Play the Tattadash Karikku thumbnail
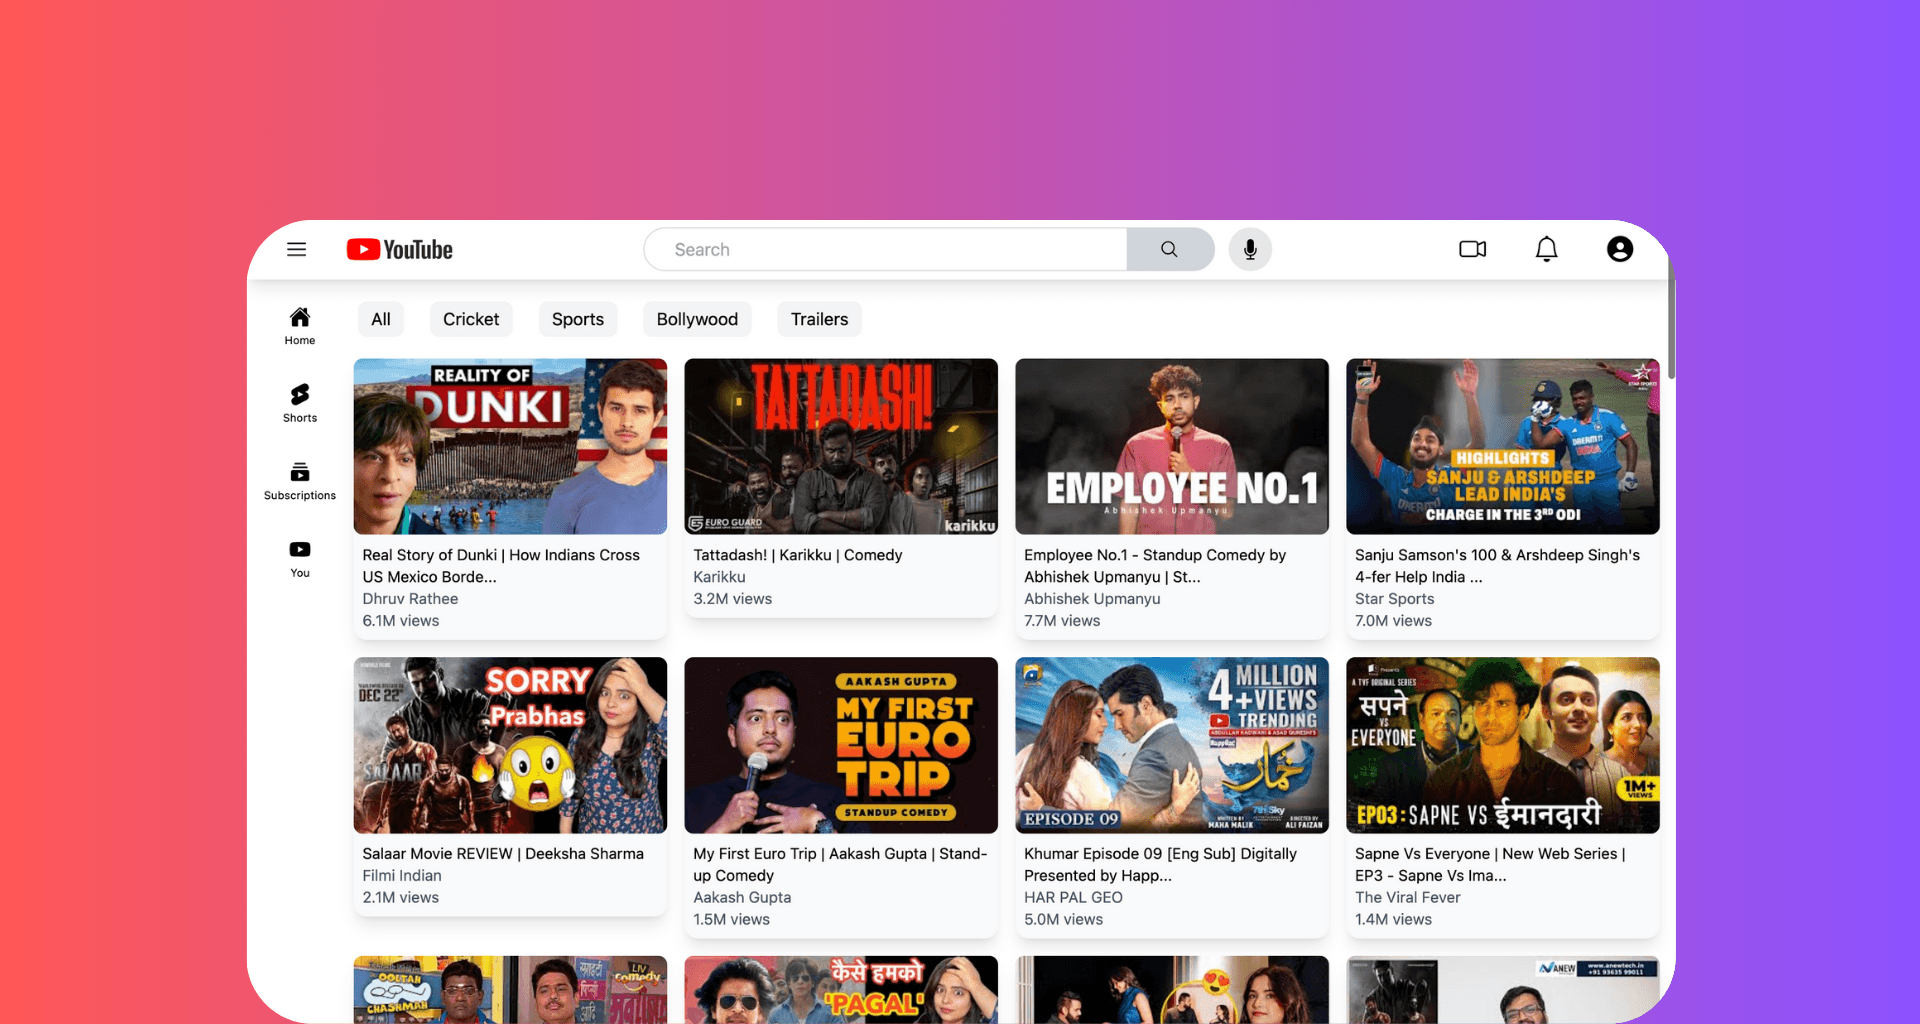 [x=841, y=446]
